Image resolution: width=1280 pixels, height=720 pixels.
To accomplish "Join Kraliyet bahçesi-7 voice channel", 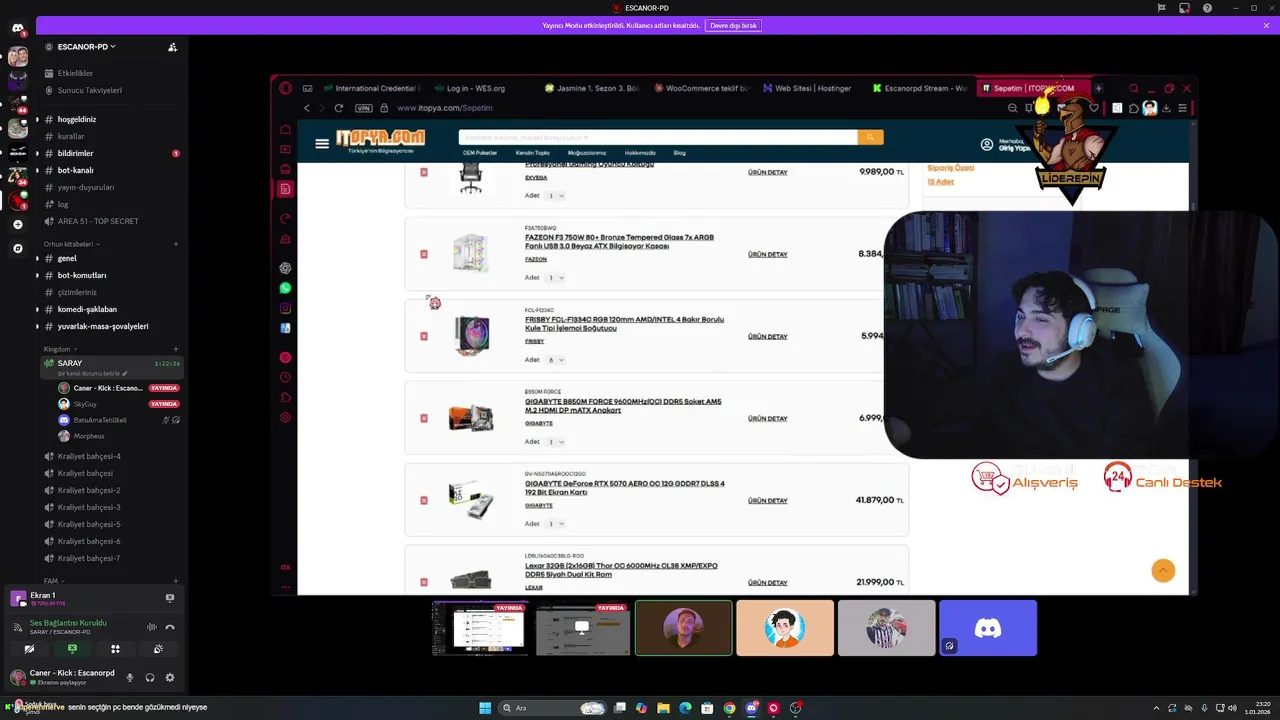I will coord(89,558).
